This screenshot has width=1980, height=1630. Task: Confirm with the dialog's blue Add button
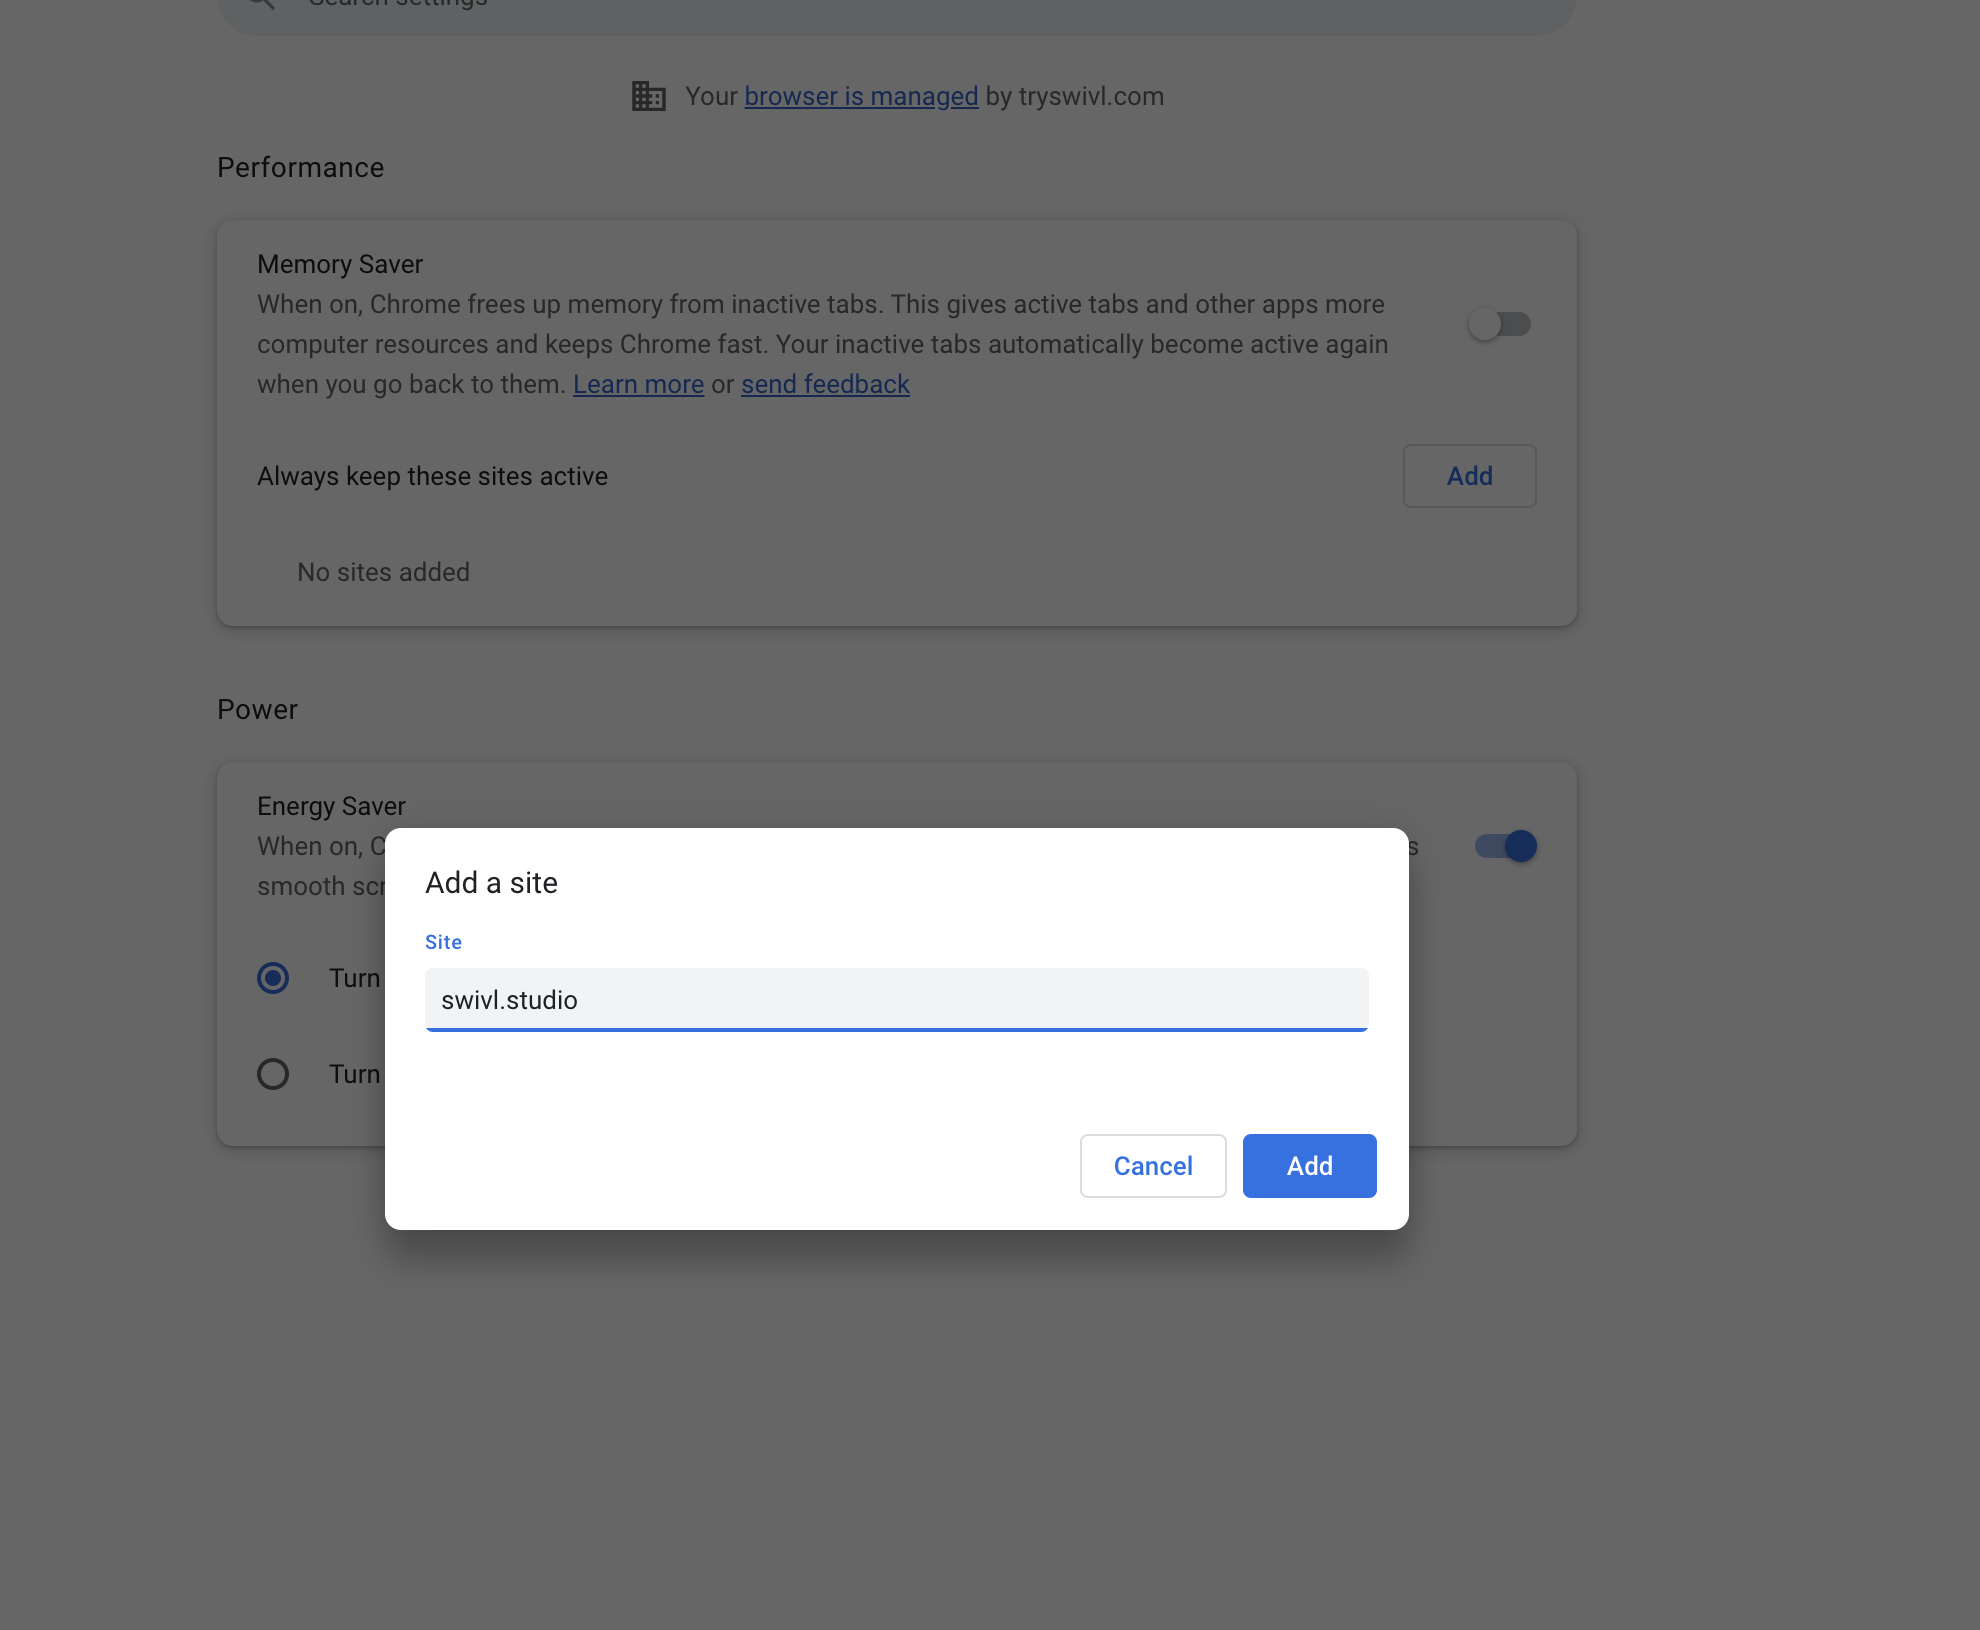pyautogui.click(x=1309, y=1166)
